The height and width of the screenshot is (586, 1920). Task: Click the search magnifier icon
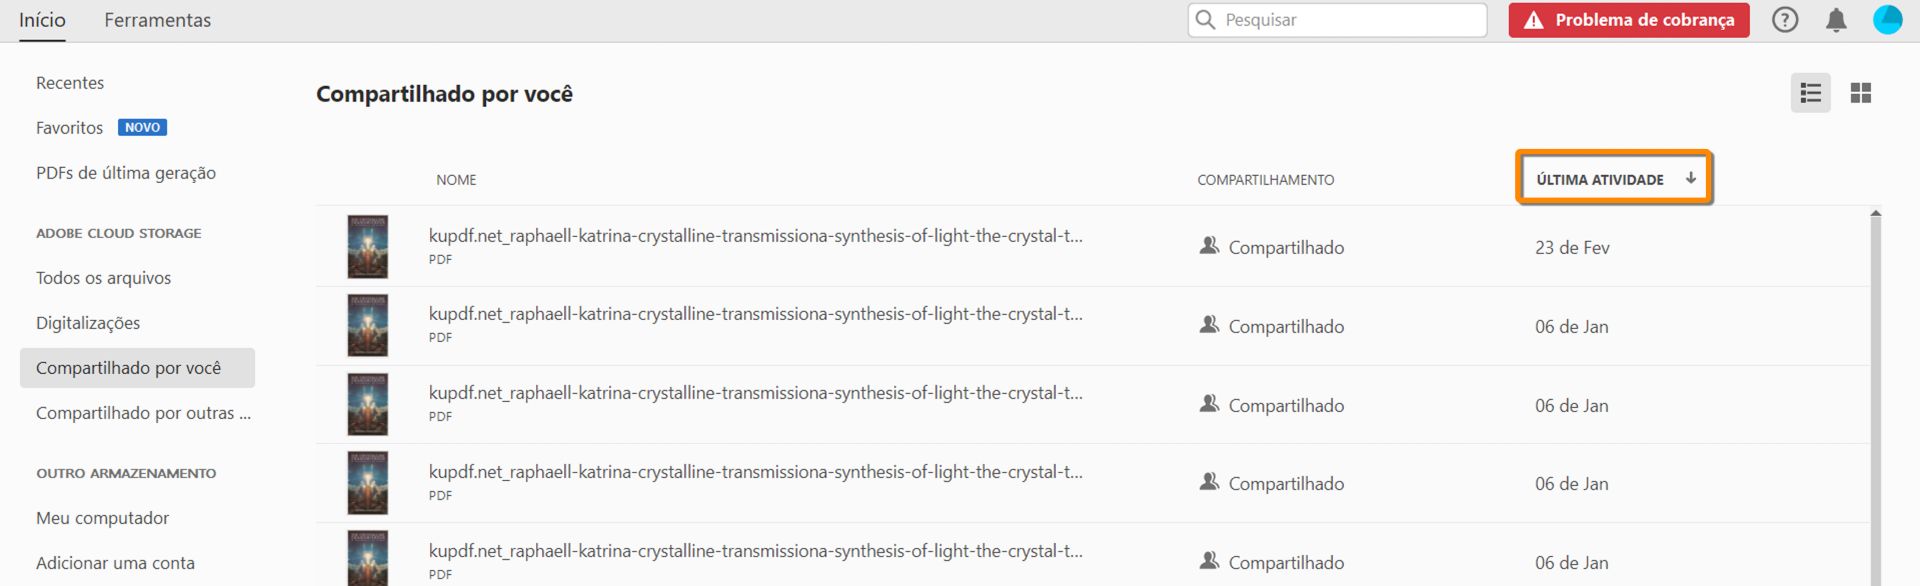[1206, 20]
